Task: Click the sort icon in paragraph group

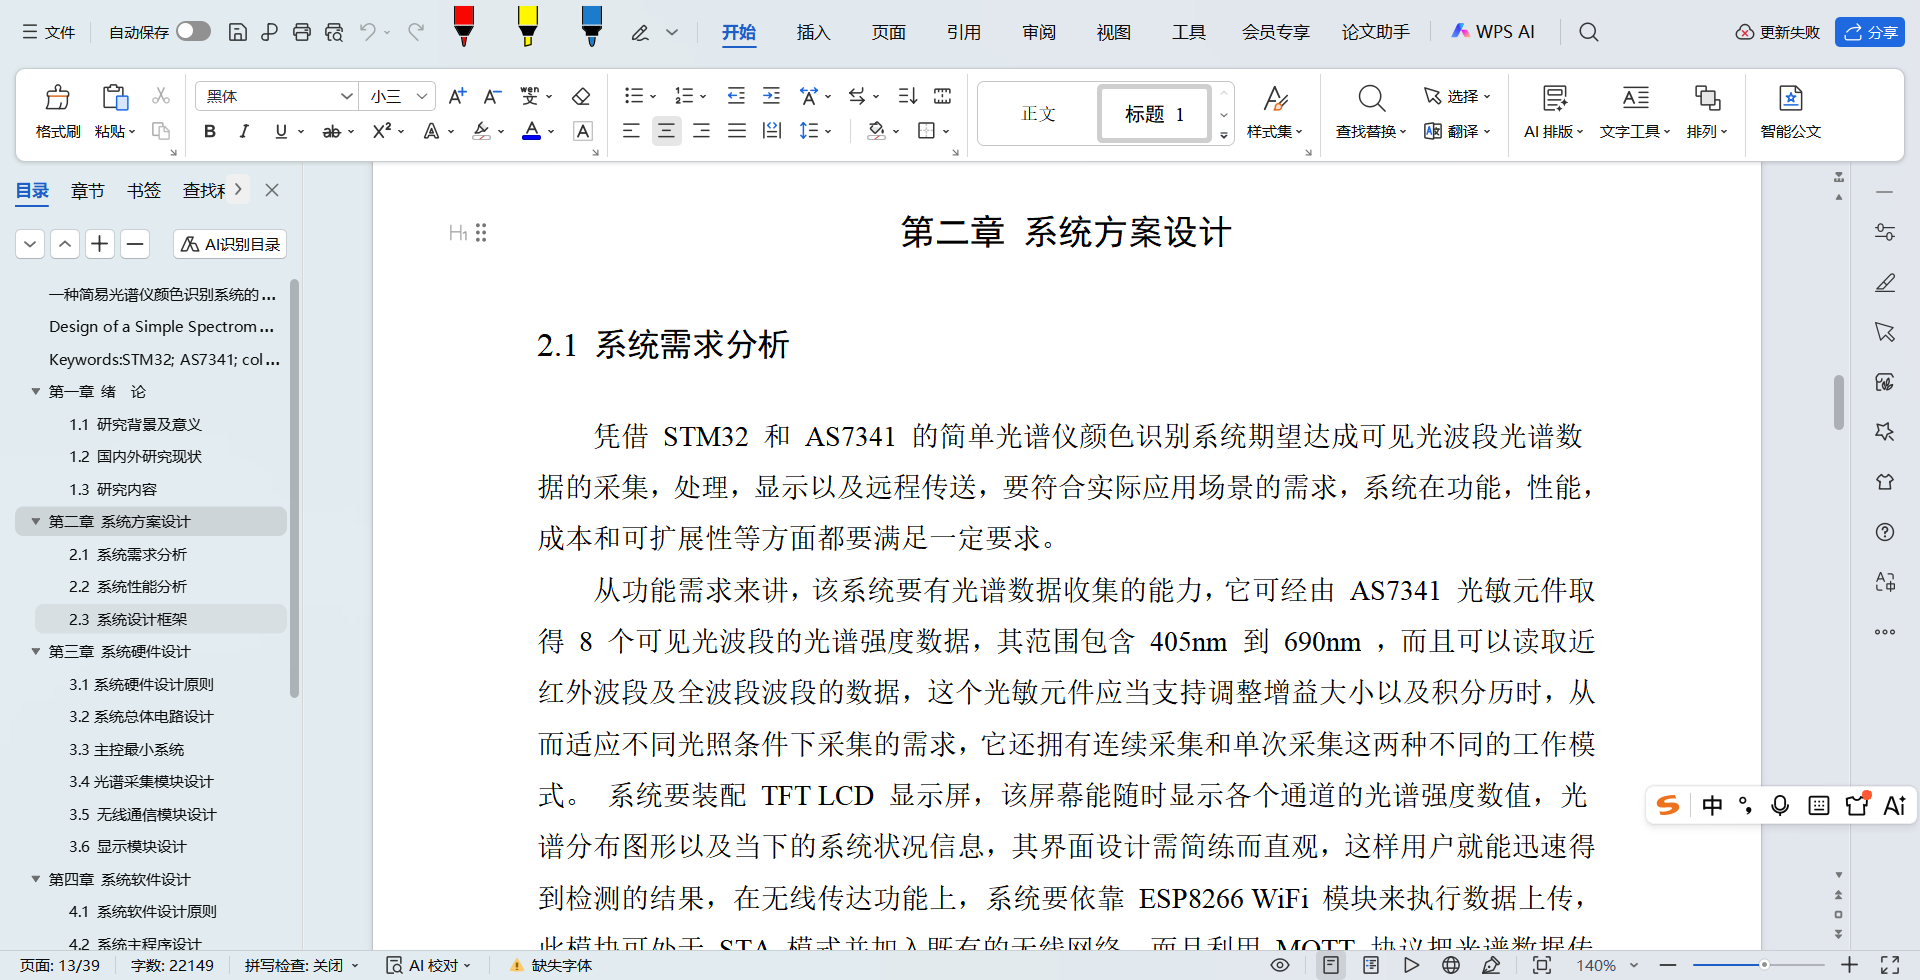Action: click(x=907, y=96)
